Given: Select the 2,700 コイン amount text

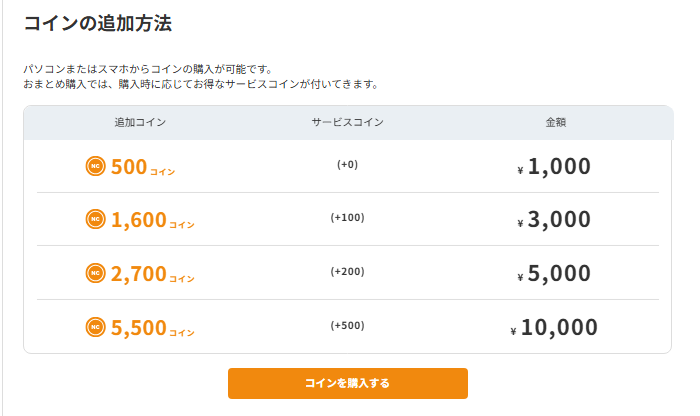Looking at the screenshot, I should (x=153, y=274).
